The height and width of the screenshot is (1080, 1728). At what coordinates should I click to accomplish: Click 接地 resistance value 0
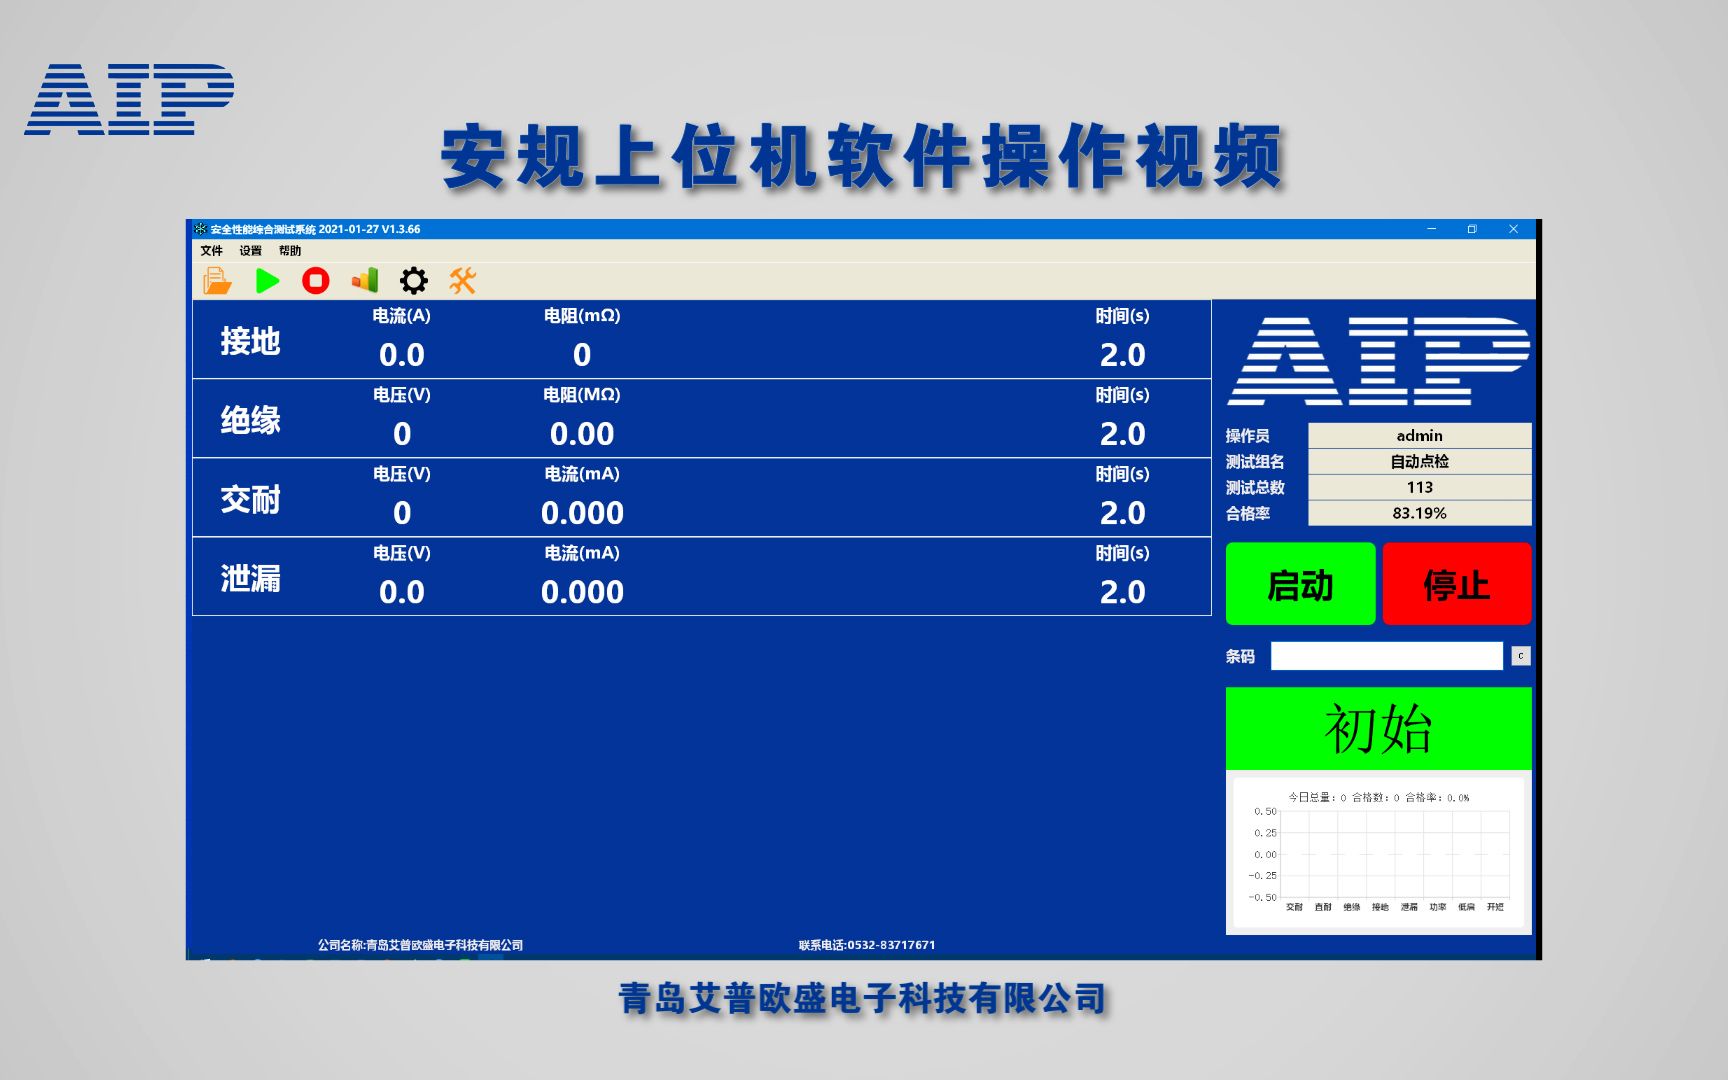[582, 355]
